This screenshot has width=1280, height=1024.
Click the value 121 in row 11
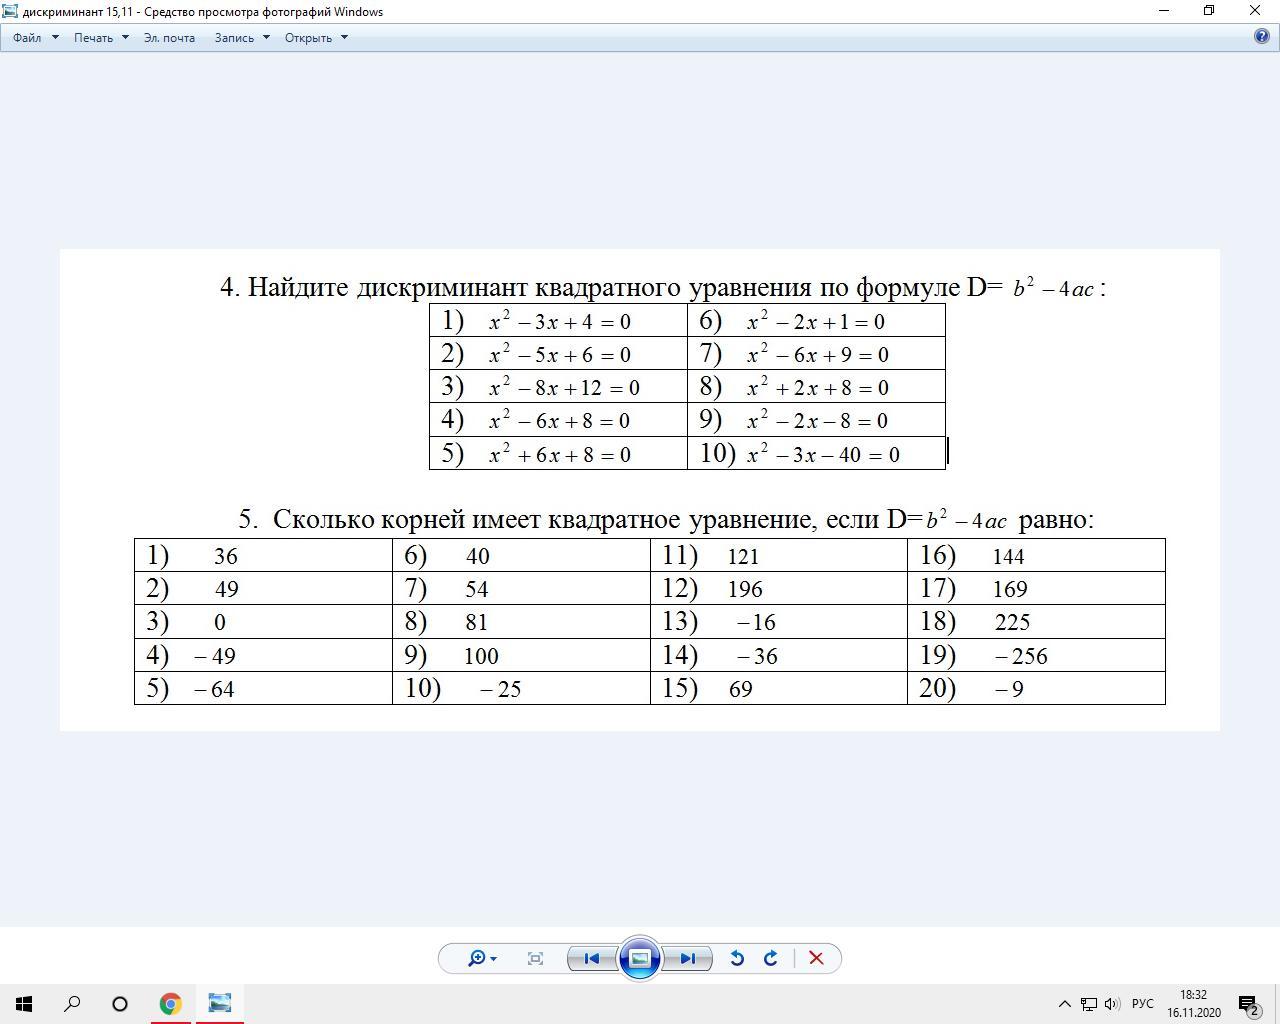[743, 557]
